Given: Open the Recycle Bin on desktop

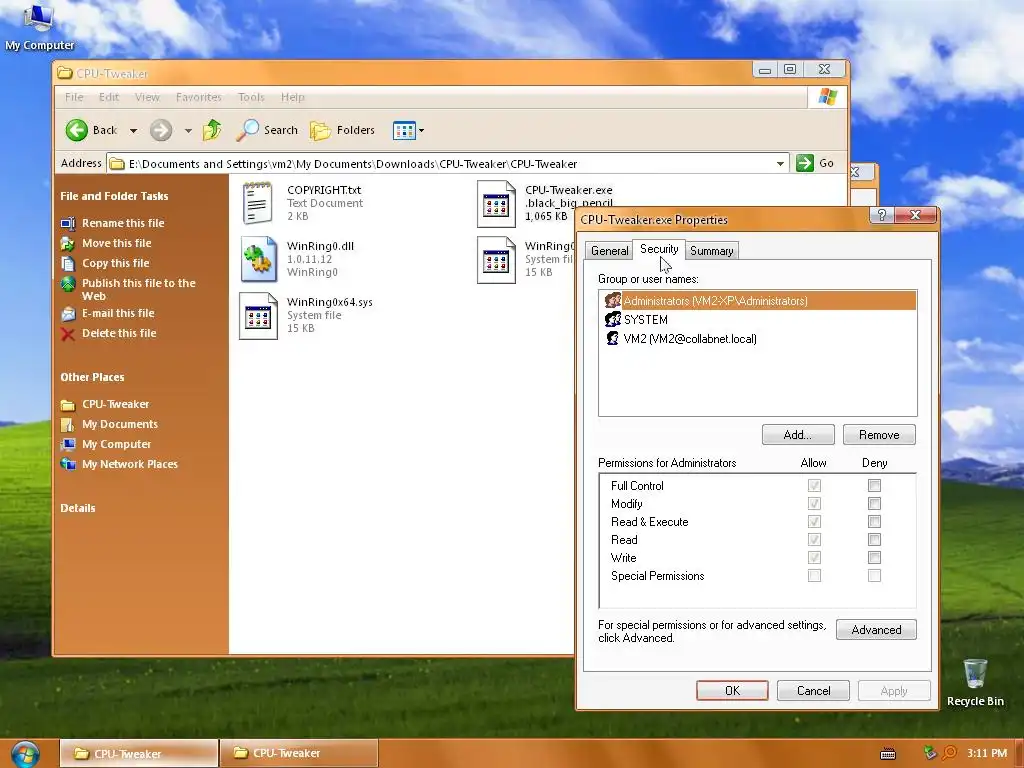Looking at the screenshot, I should click(x=975, y=682).
